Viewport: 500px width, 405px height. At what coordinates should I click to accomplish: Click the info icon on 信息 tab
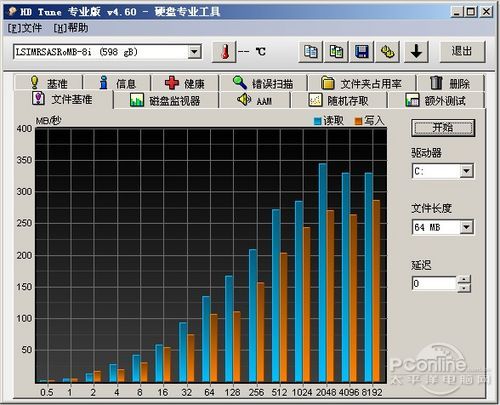(104, 82)
